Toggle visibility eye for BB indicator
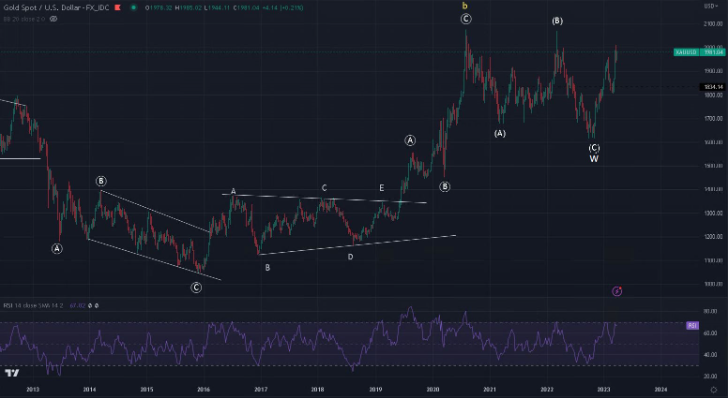 point(53,19)
